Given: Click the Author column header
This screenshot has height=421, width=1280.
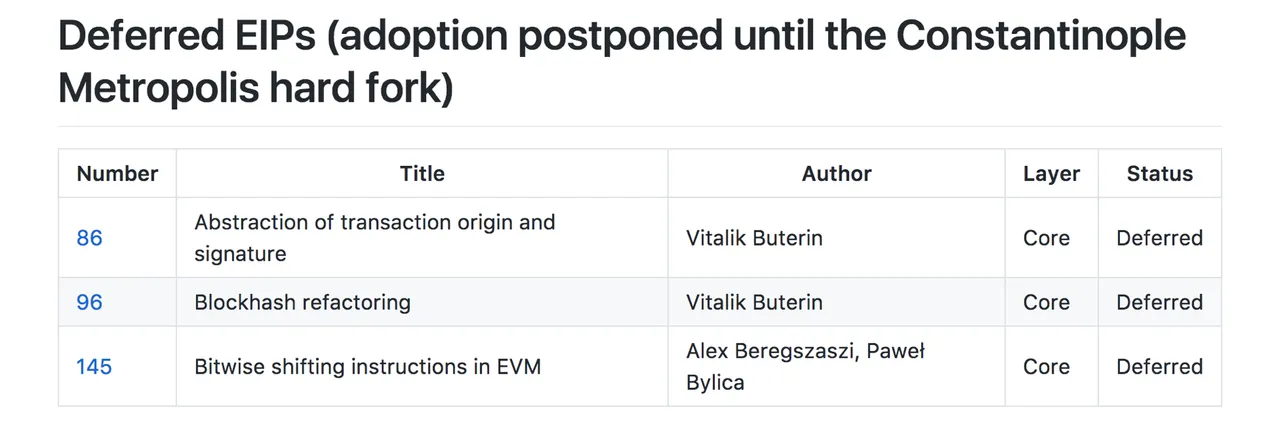Looking at the screenshot, I should (837, 174).
